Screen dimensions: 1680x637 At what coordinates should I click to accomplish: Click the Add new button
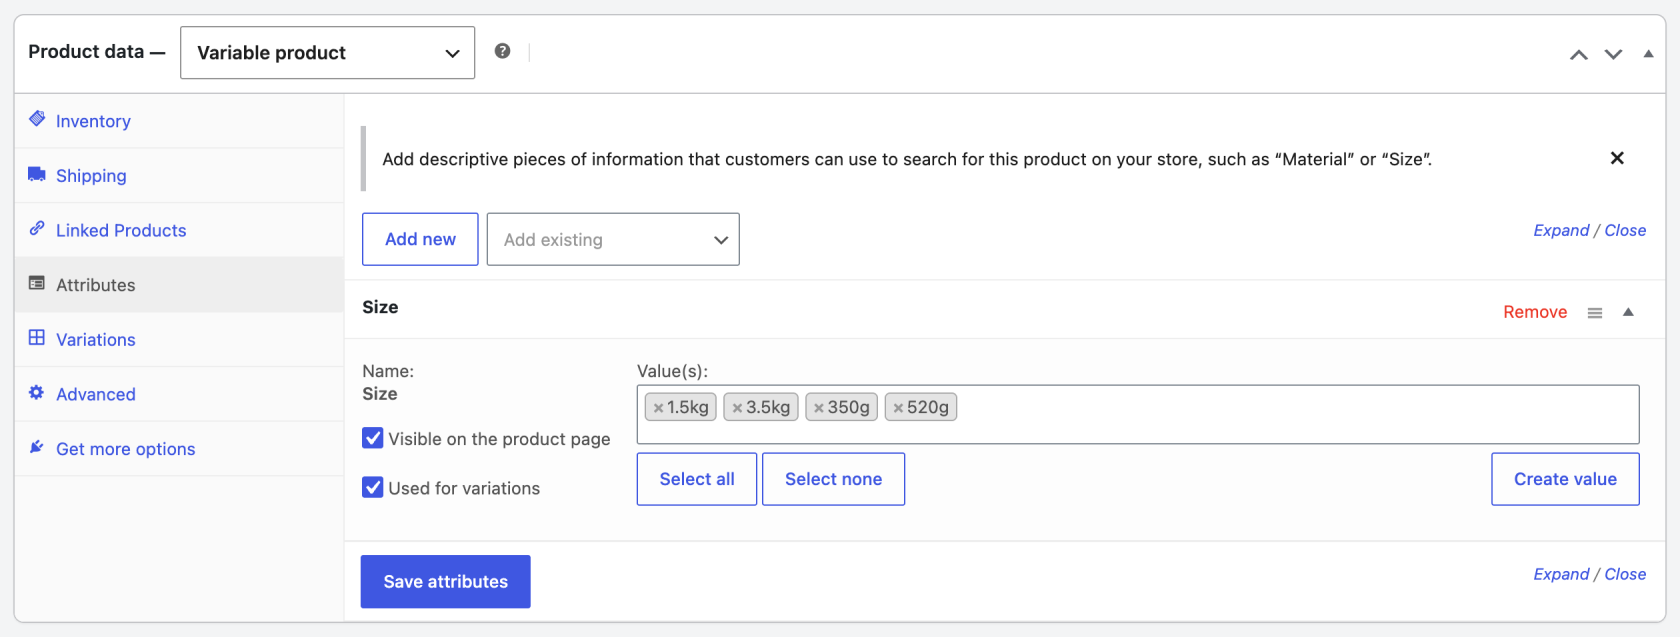pos(420,239)
